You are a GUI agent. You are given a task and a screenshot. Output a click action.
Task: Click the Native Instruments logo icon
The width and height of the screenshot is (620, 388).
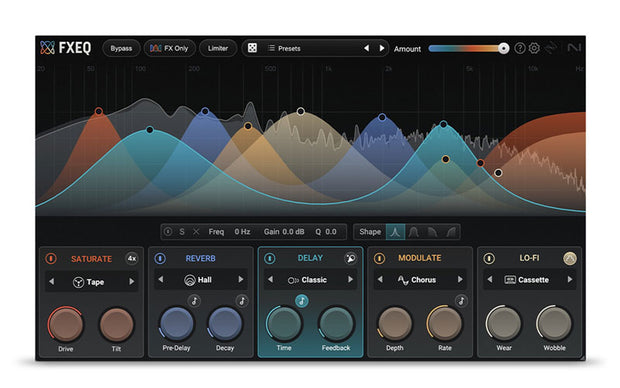tap(574, 48)
